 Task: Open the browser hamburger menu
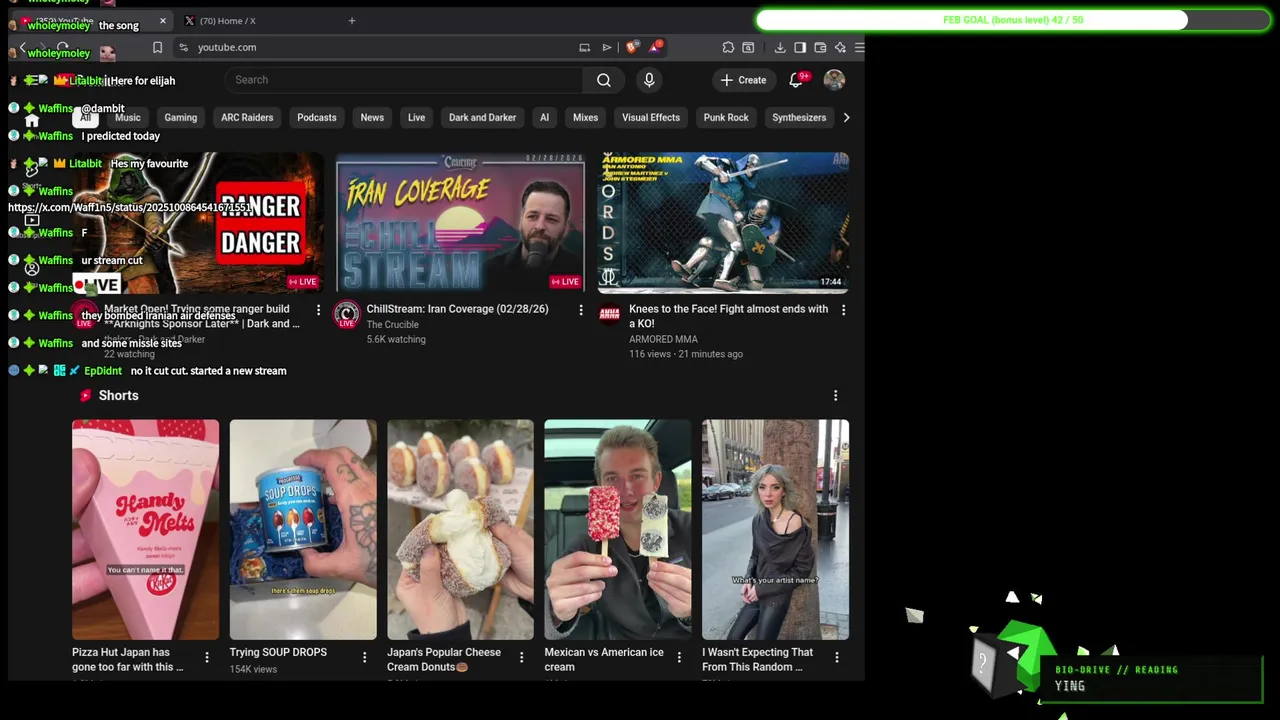click(859, 47)
